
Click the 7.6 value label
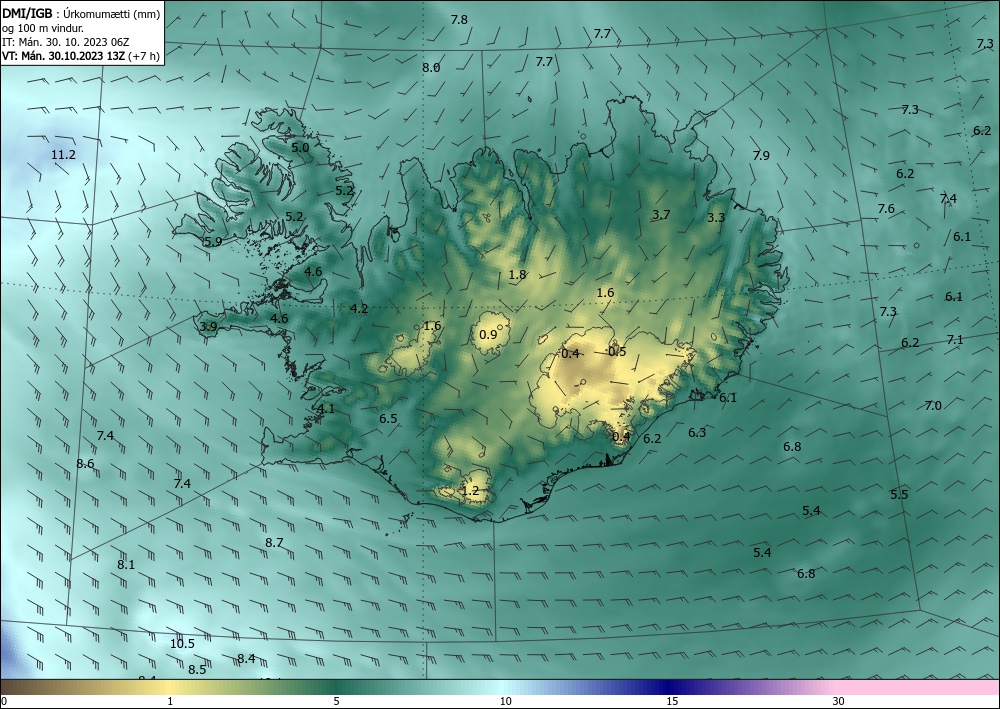pos(886,208)
